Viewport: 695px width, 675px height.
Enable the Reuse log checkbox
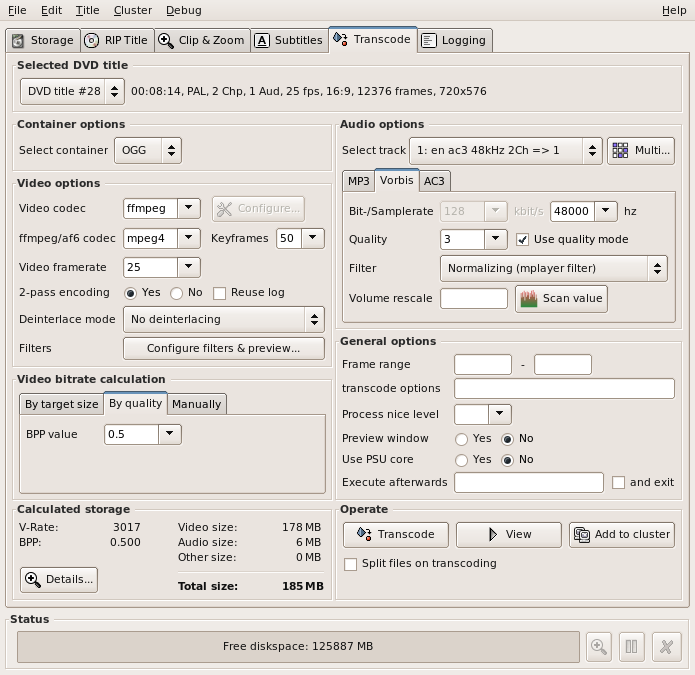click(220, 292)
